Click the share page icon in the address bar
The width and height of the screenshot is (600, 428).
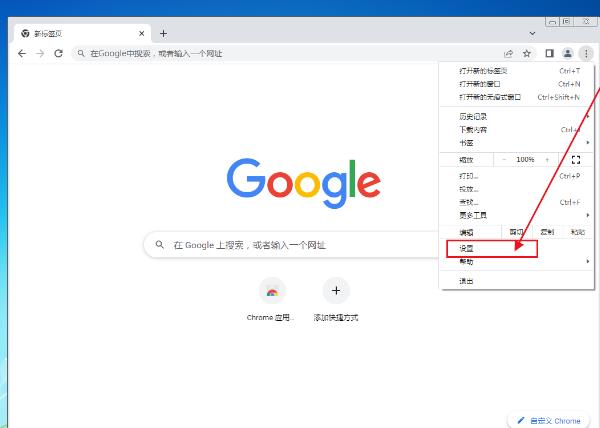[509, 54]
